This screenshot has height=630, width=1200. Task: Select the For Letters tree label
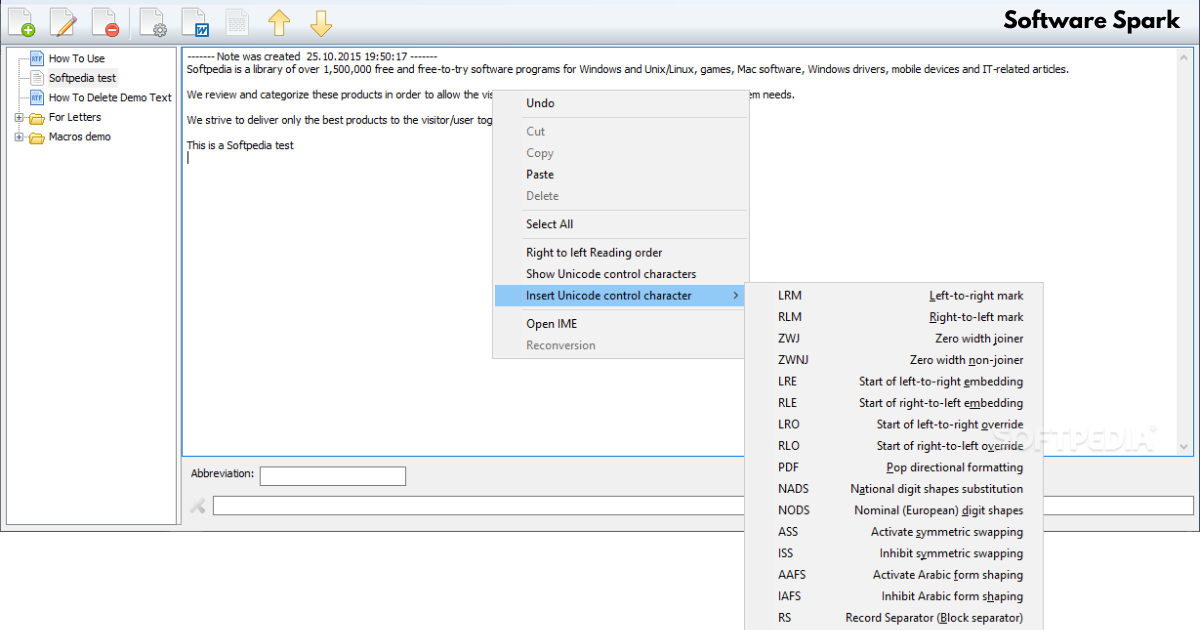[75, 117]
